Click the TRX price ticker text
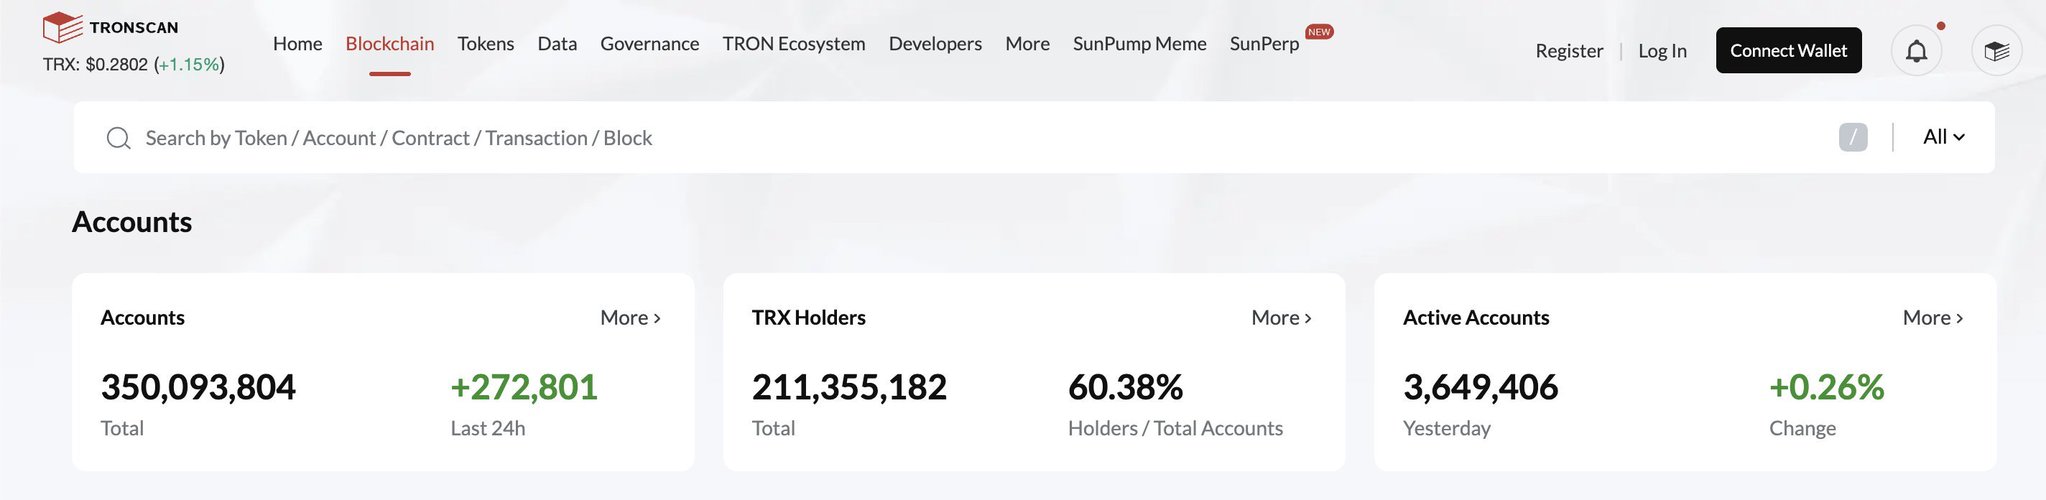The height and width of the screenshot is (500, 2046). point(133,65)
